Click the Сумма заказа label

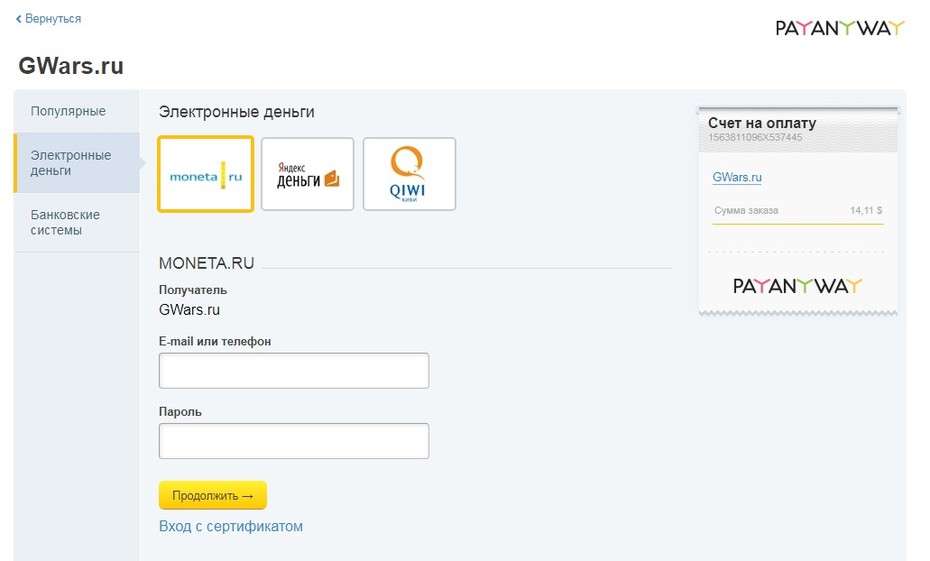[x=746, y=211]
